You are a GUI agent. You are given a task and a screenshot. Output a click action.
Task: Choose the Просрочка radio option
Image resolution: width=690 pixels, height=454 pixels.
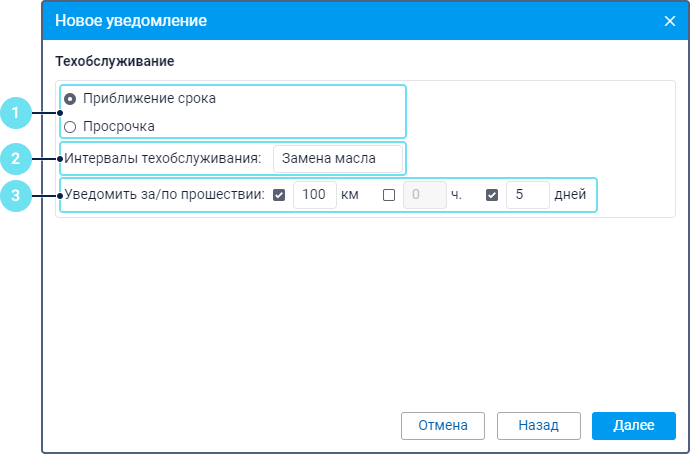point(70,127)
